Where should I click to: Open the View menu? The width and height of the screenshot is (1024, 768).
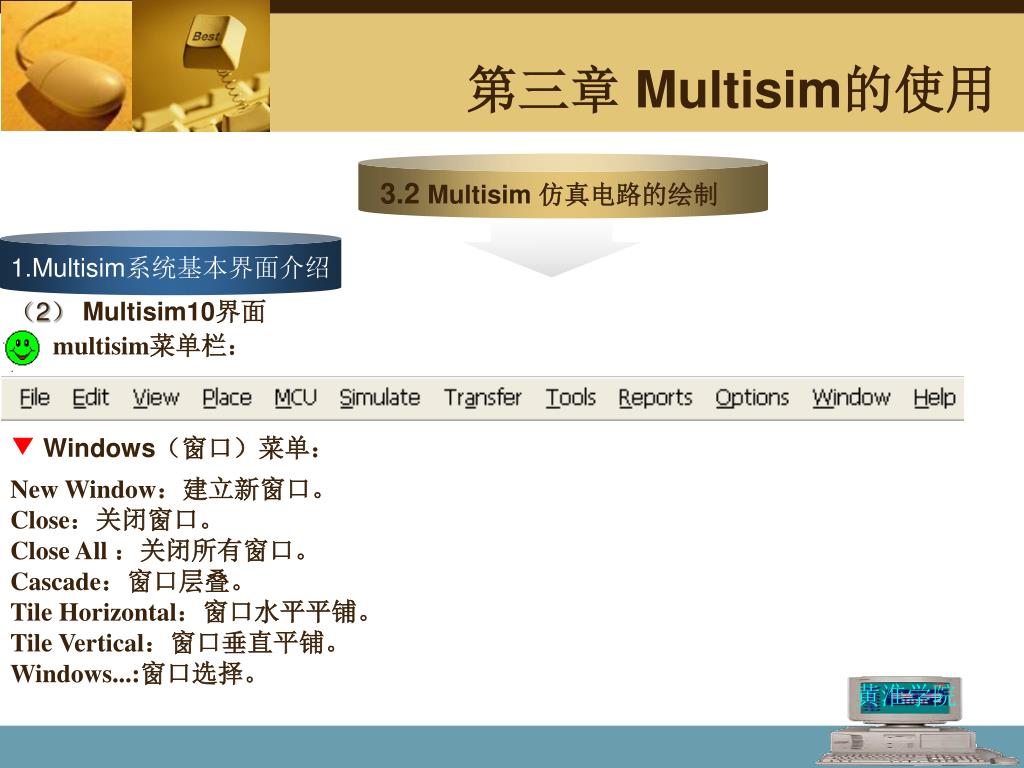click(156, 397)
